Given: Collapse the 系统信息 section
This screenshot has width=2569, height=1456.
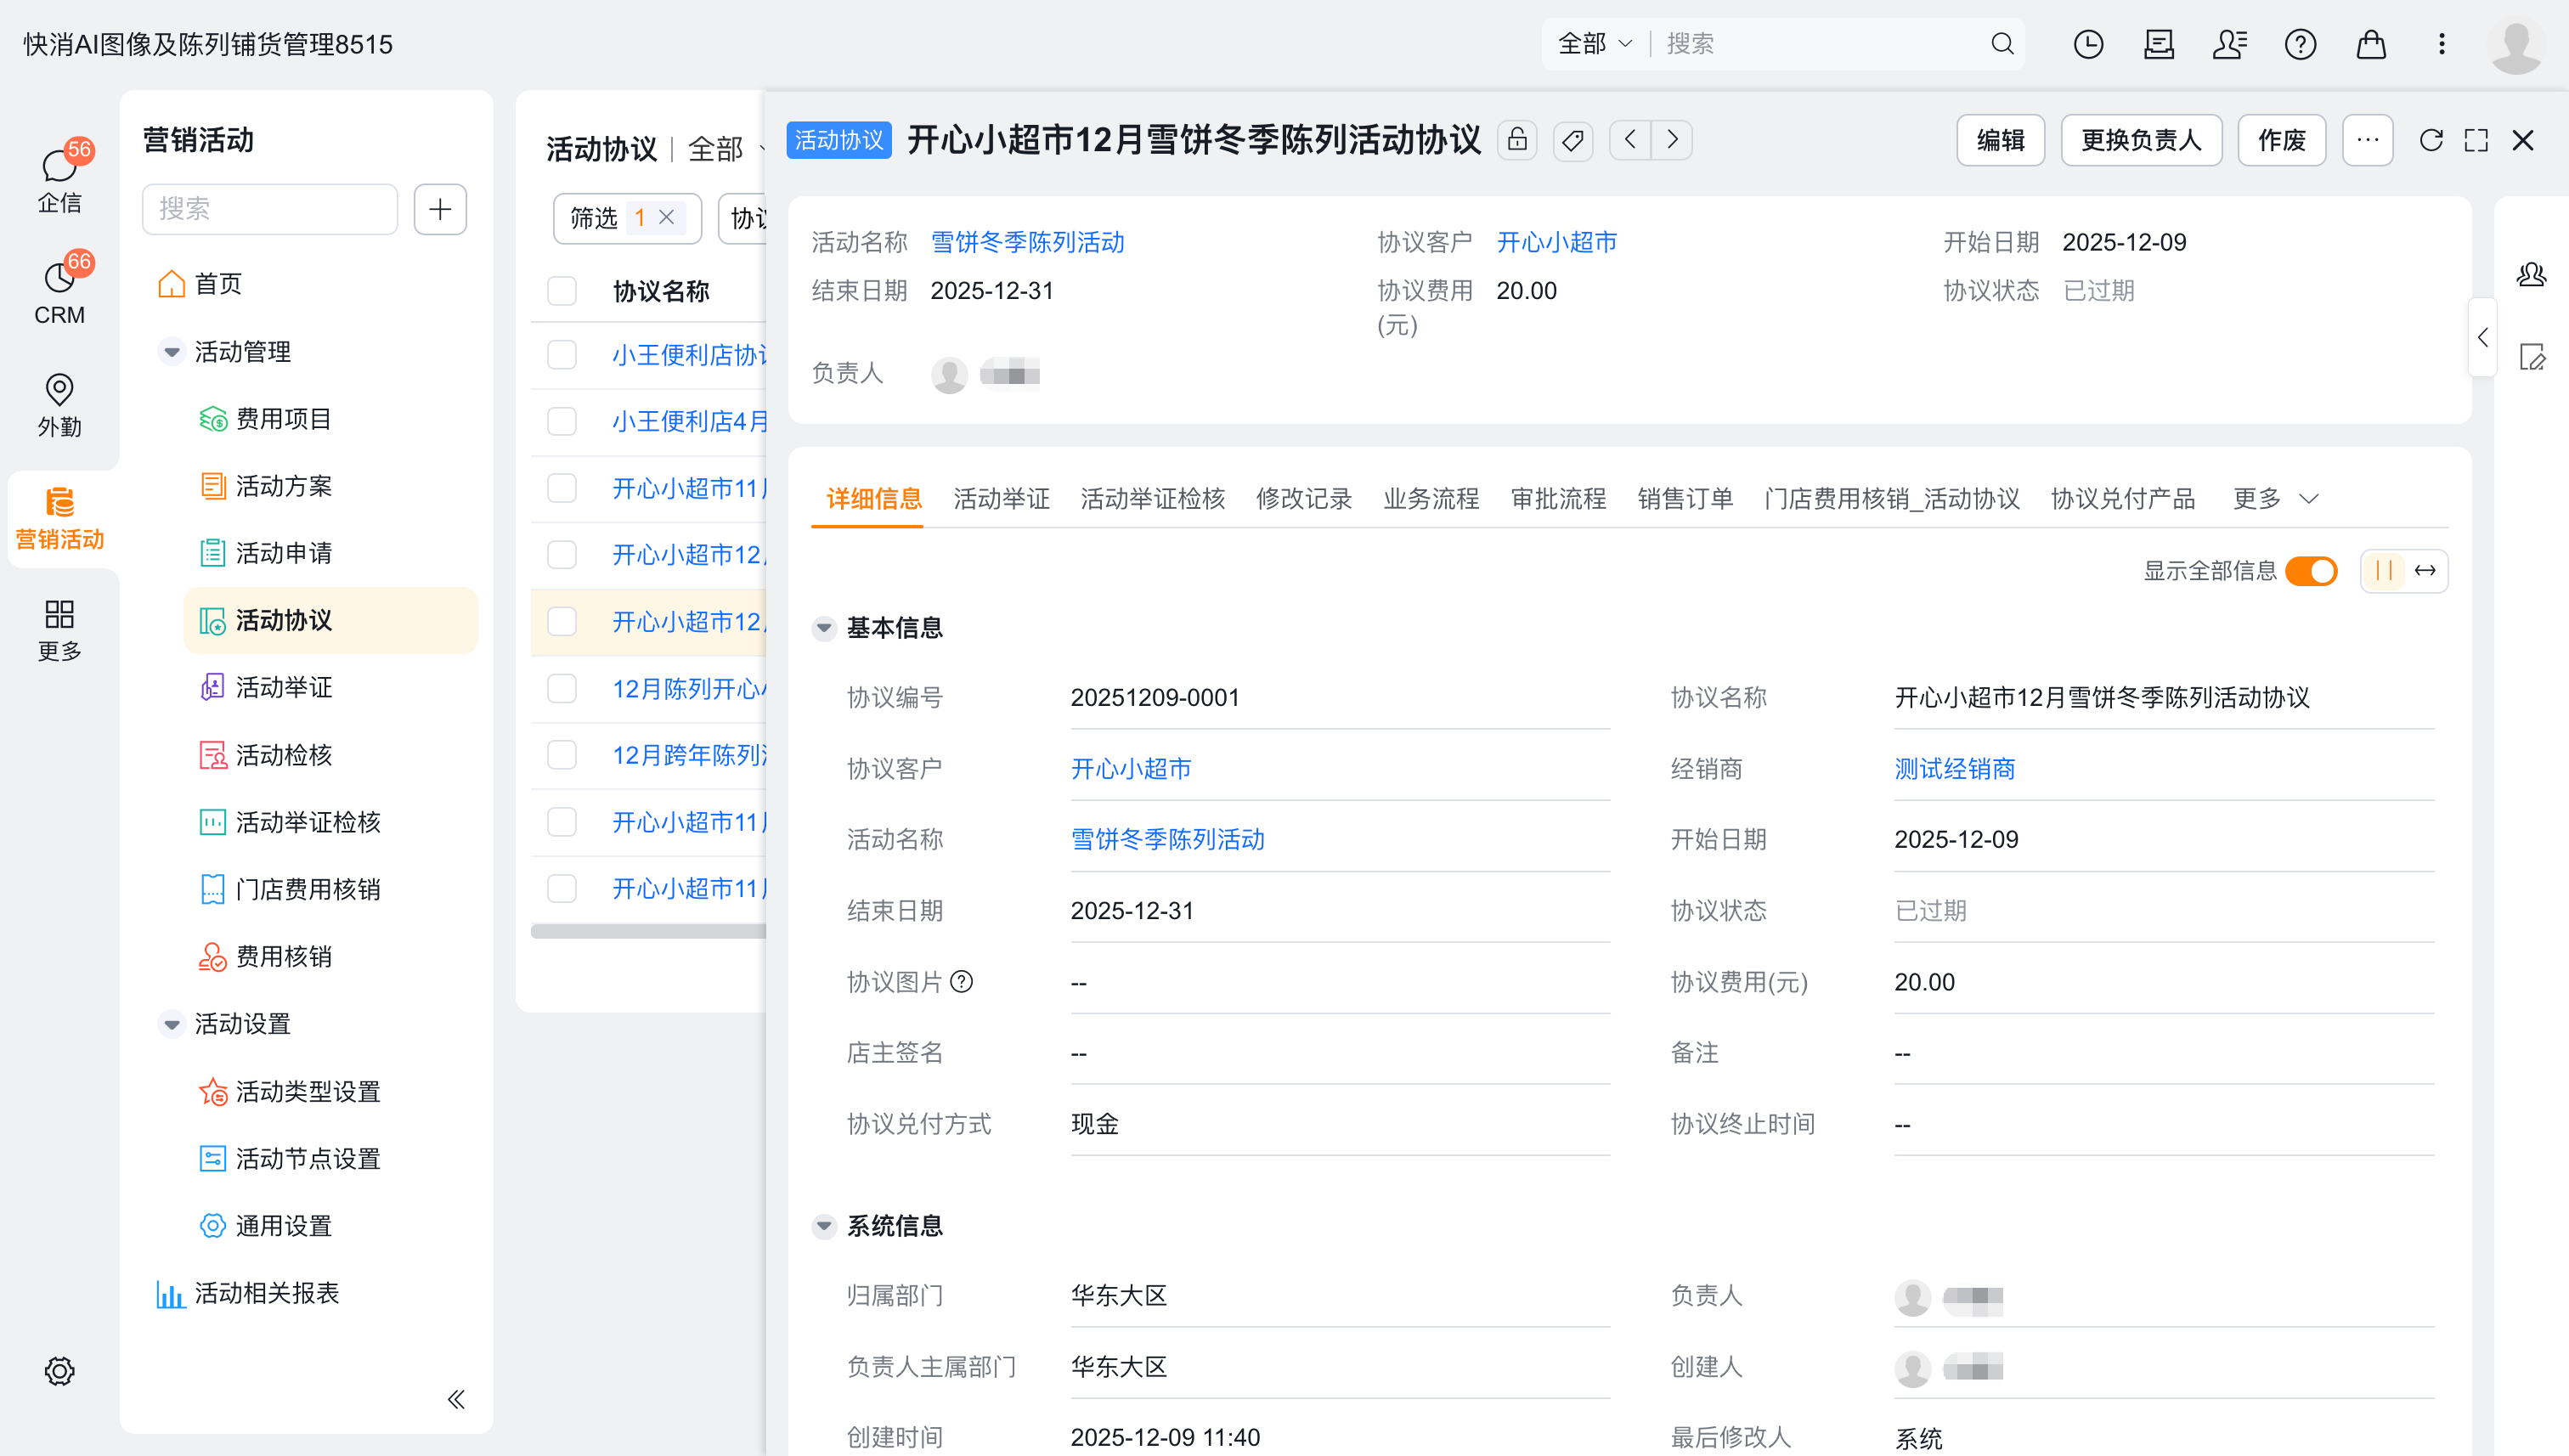Looking at the screenshot, I should click(x=824, y=1226).
